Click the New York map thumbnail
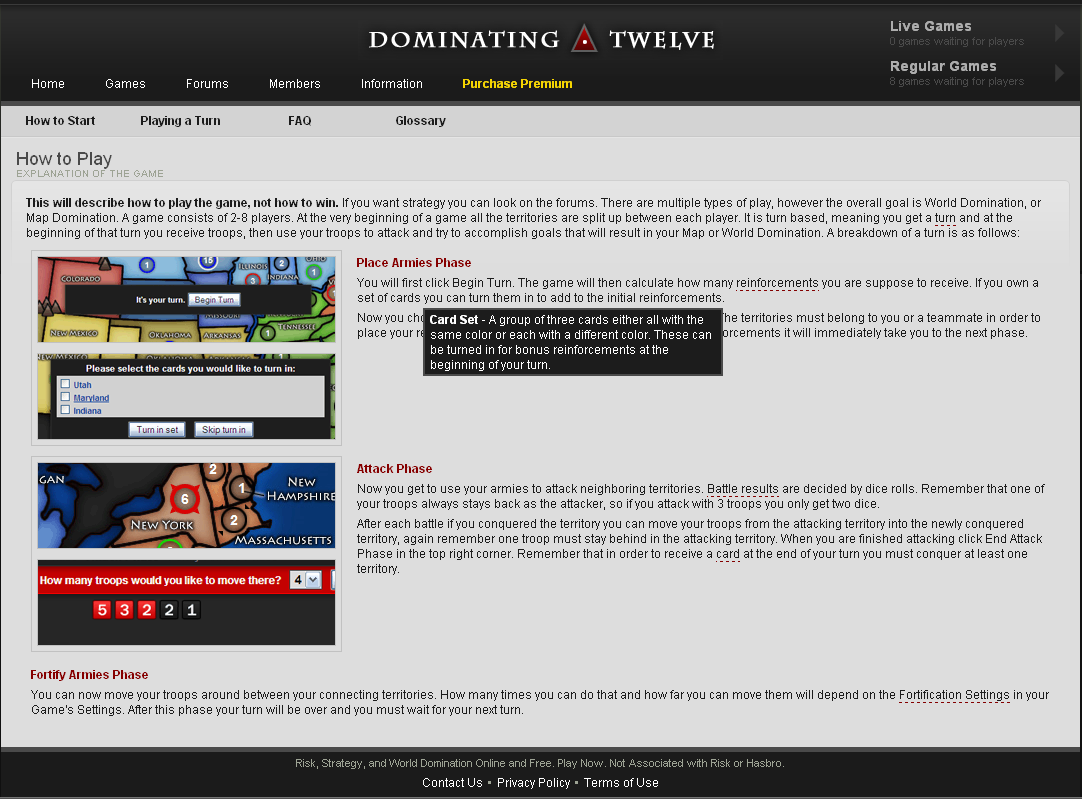This screenshot has height=799, width=1082. [x=186, y=505]
